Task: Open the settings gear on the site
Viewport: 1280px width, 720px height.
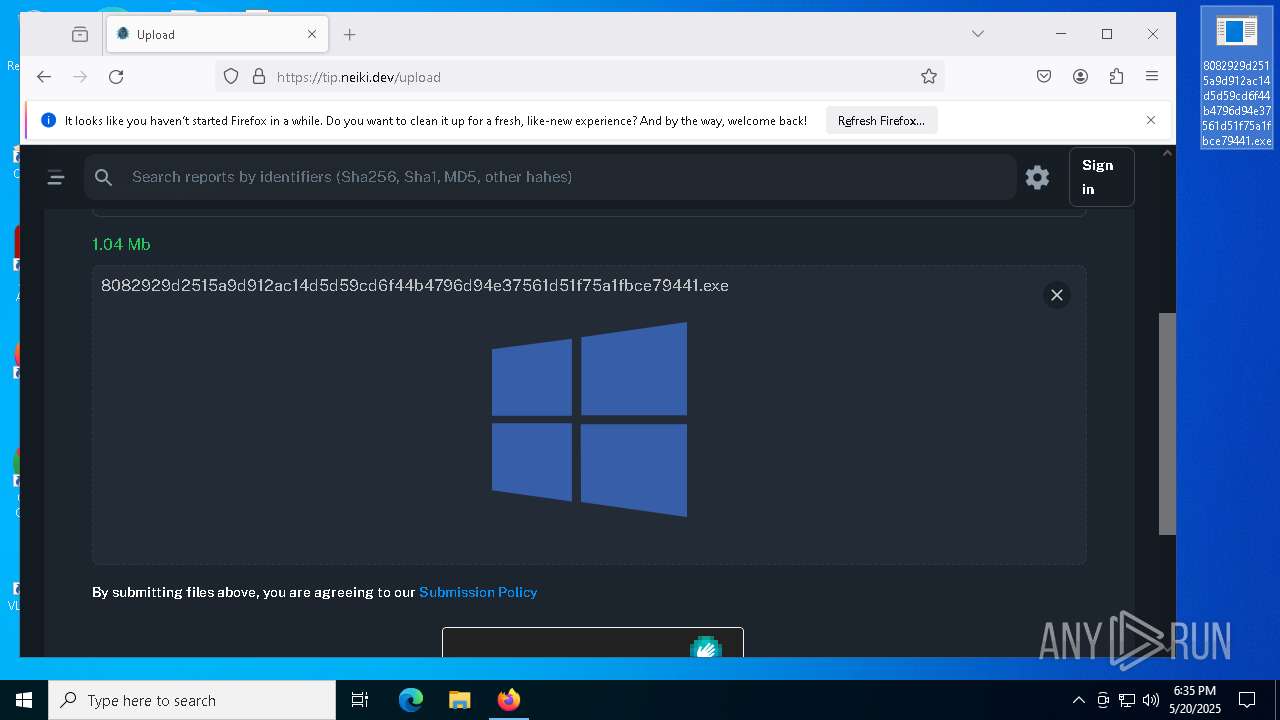Action: pyautogui.click(x=1037, y=177)
